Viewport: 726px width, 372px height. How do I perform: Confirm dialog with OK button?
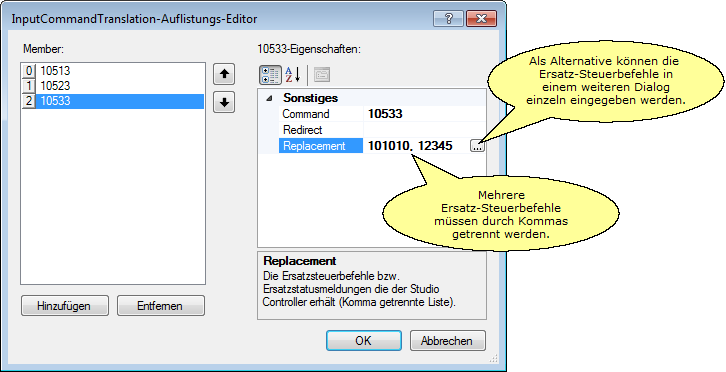point(363,340)
